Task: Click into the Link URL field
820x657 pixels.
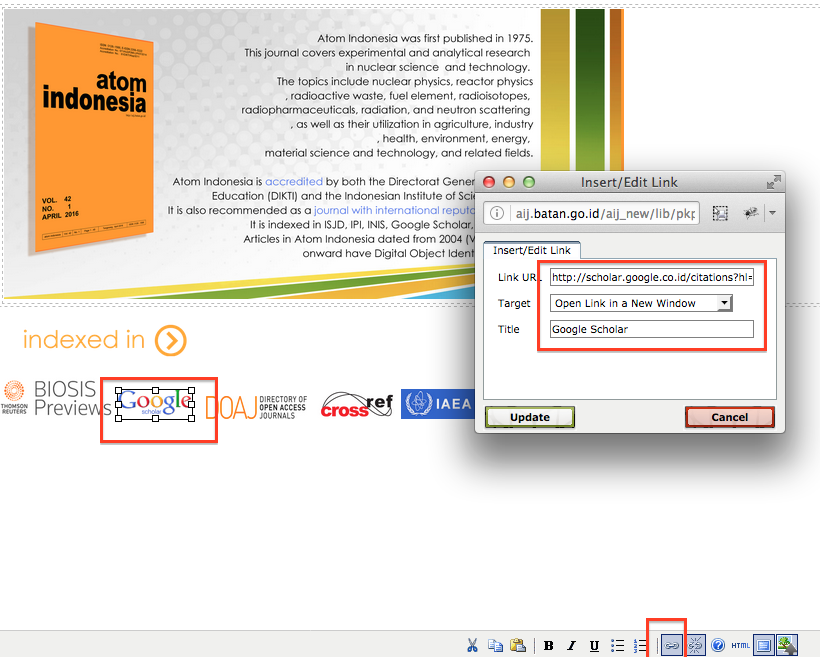Action: 651,277
